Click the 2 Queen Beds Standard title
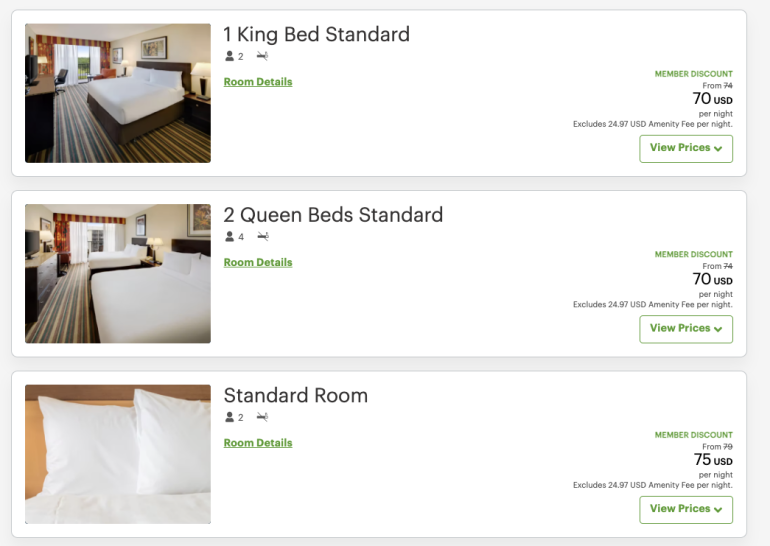 coord(333,215)
